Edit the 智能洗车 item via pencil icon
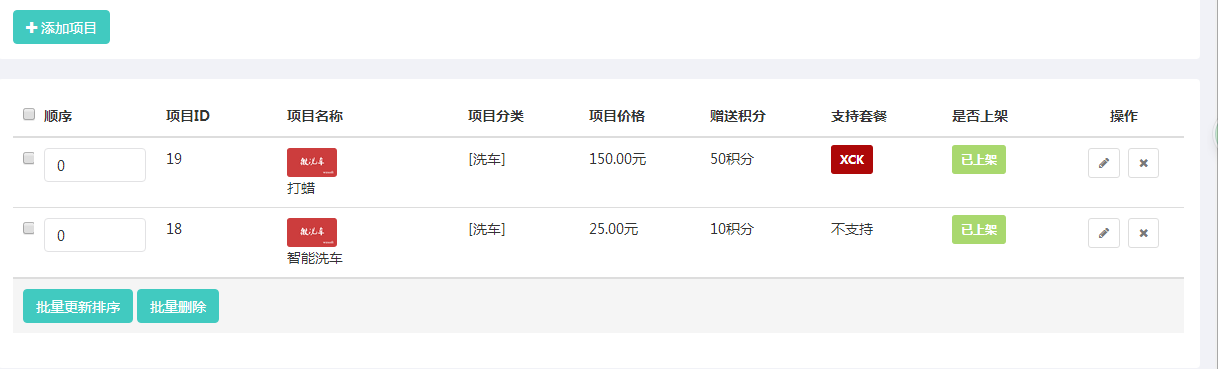This screenshot has height=369, width=1218. [1104, 233]
